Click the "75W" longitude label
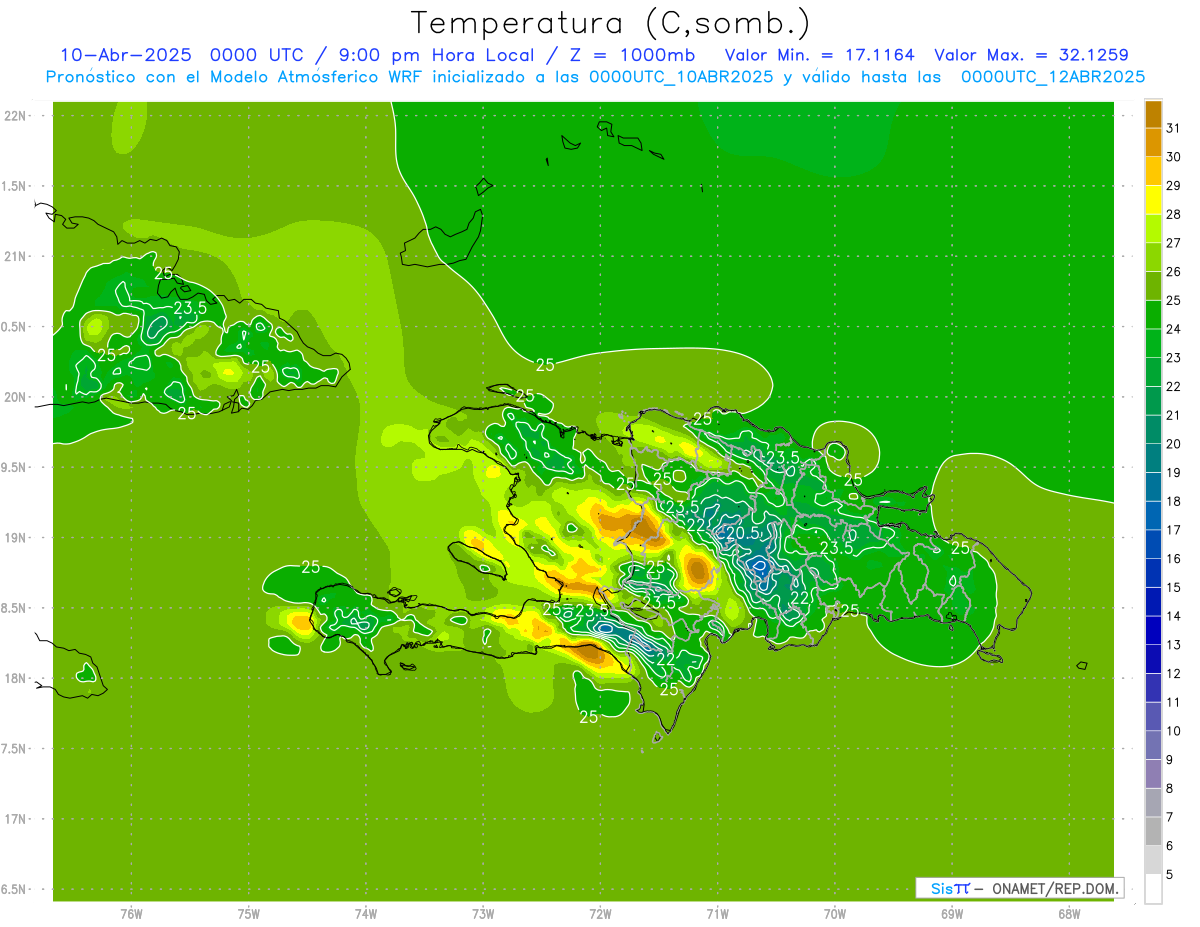The height and width of the screenshot is (927, 1200). (248, 913)
